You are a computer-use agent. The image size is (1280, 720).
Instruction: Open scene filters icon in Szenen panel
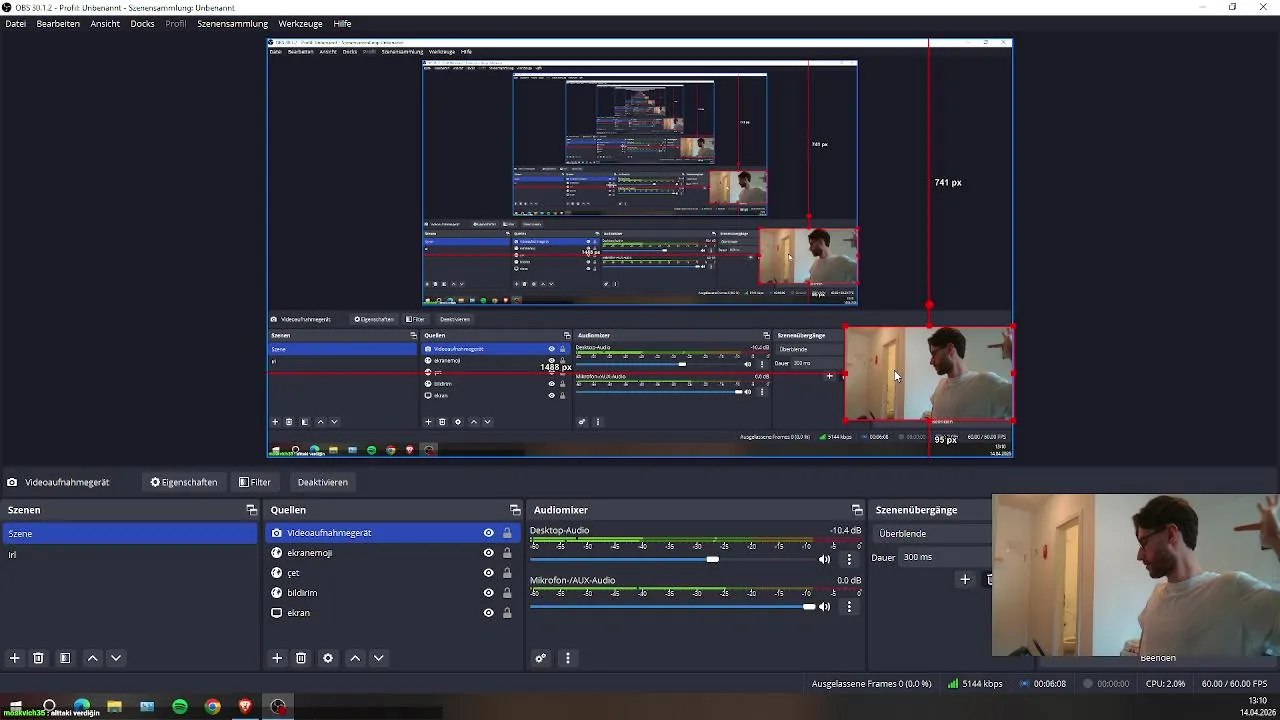pos(65,658)
